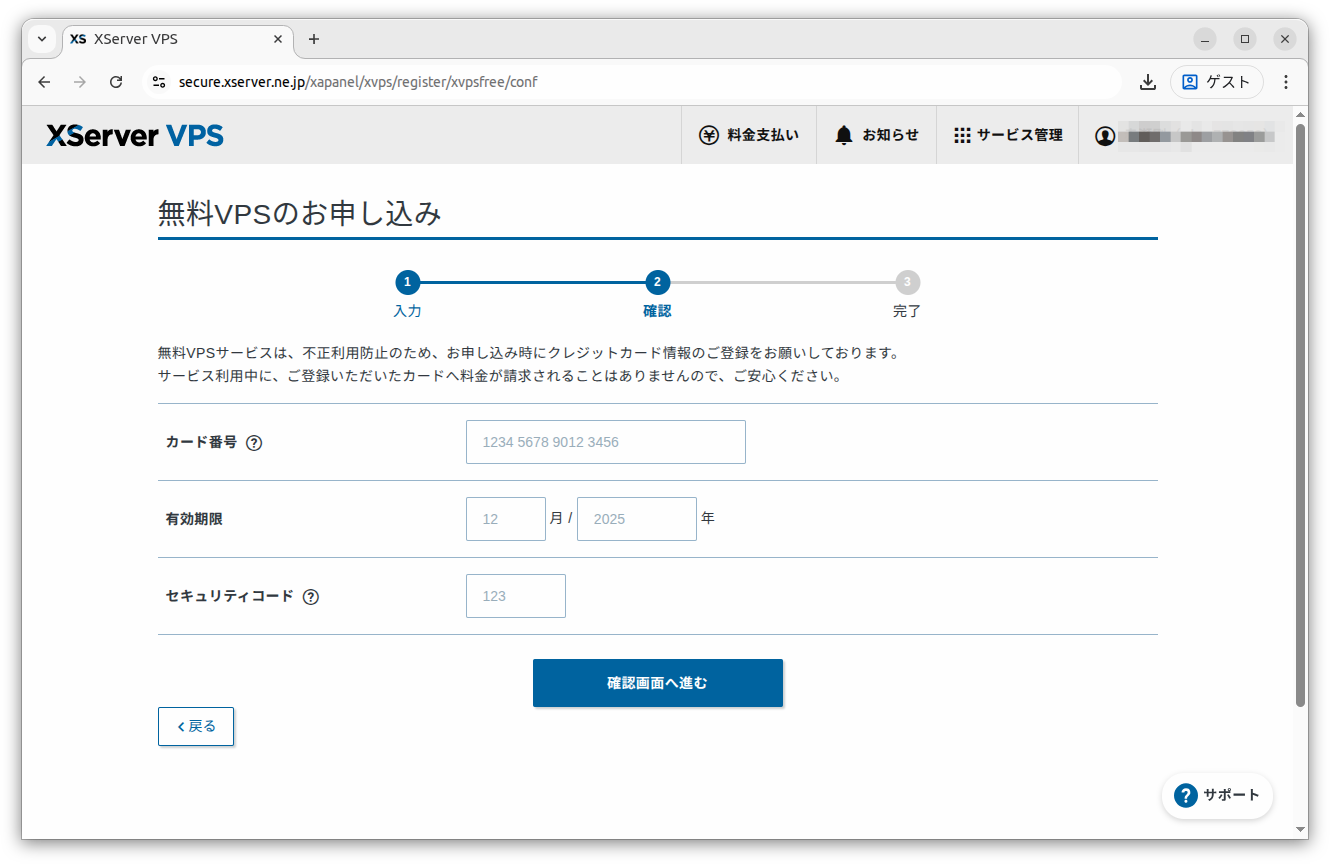
Task: Click the card number input field
Action: pyautogui.click(x=605, y=442)
